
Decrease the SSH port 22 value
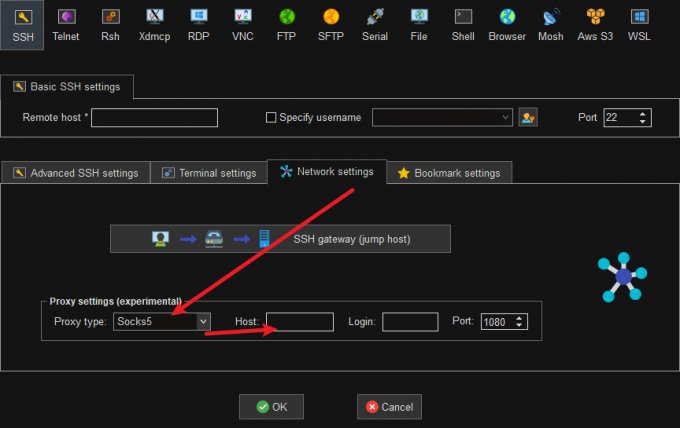(643, 121)
